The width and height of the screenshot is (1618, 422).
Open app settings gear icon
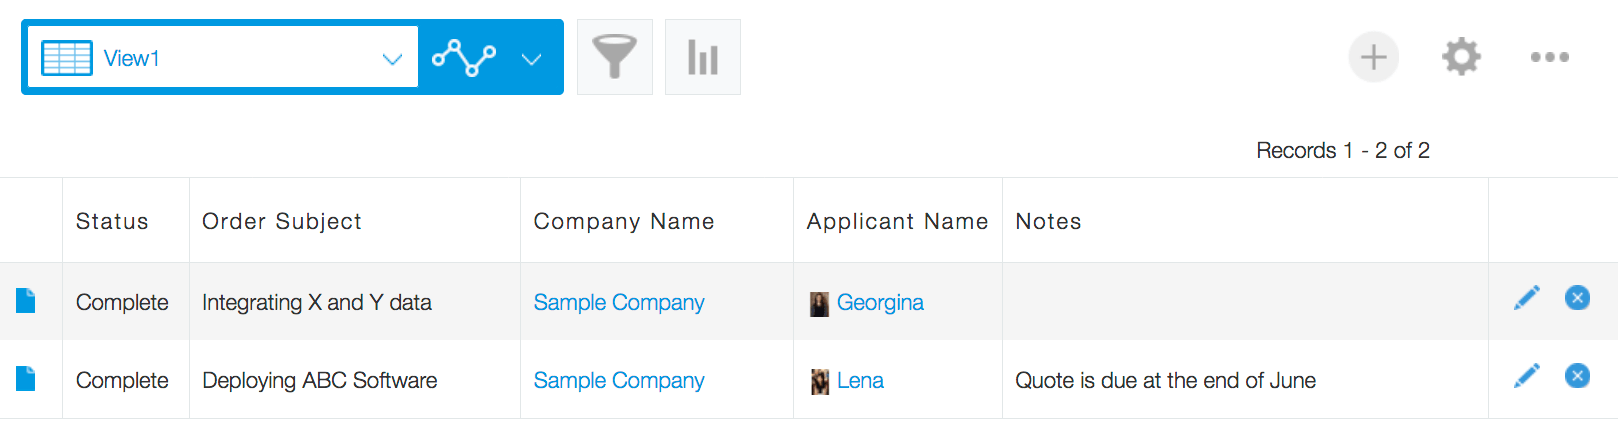click(x=1461, y=57)
